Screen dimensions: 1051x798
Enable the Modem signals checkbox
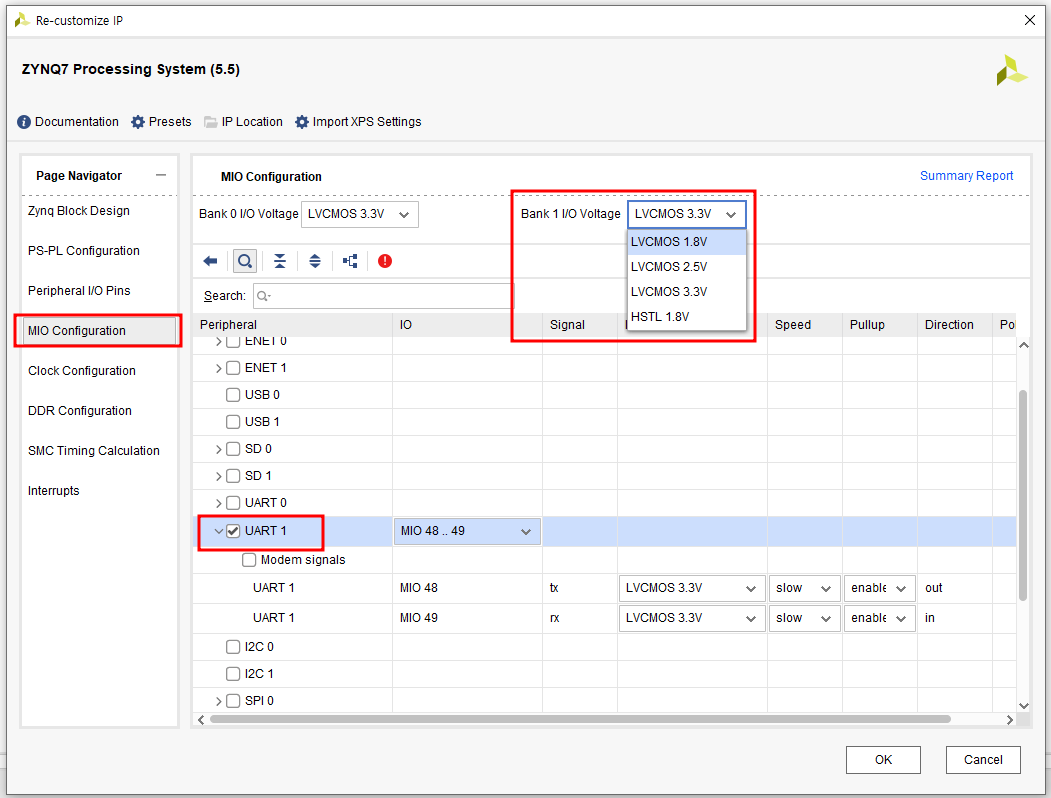point(249,559)
